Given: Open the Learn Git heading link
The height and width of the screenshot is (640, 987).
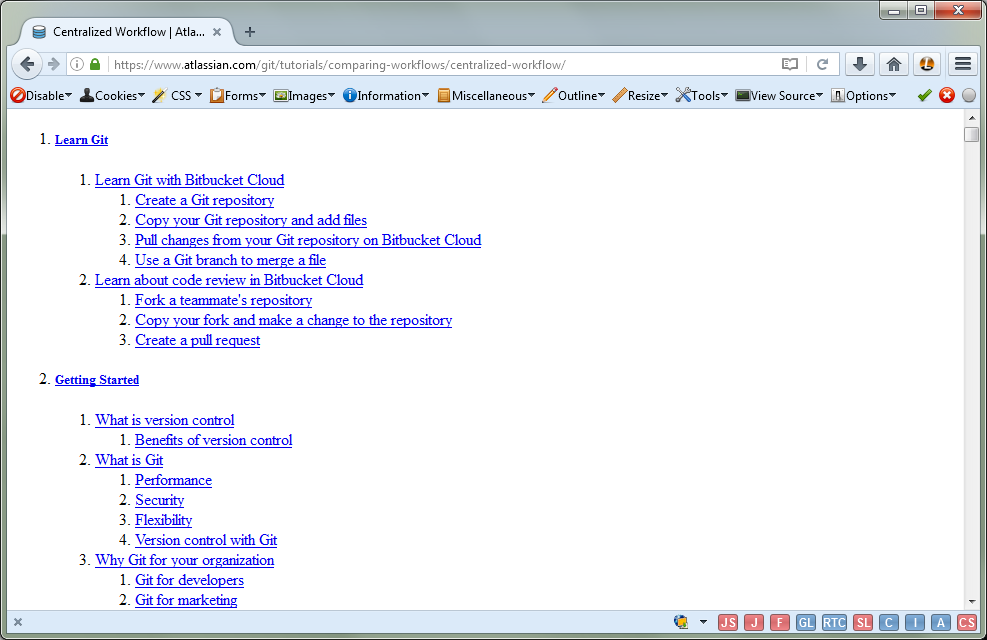Looking at the screenshot, I should tap(81, 140).
